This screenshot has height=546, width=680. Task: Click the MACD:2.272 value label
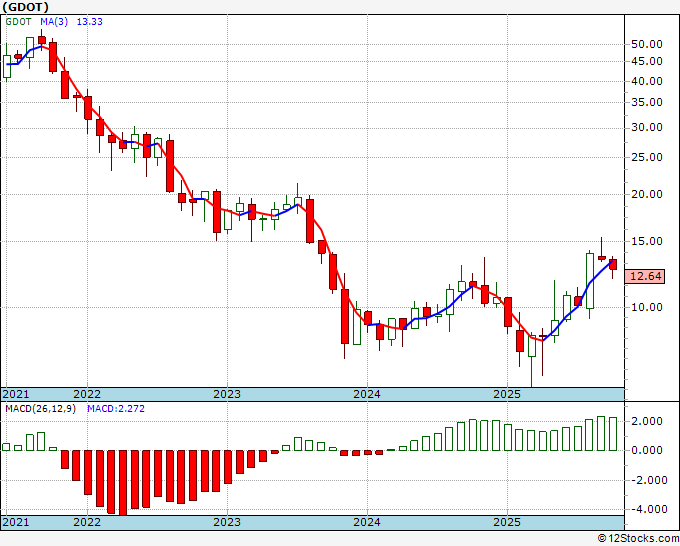point(116,409)
